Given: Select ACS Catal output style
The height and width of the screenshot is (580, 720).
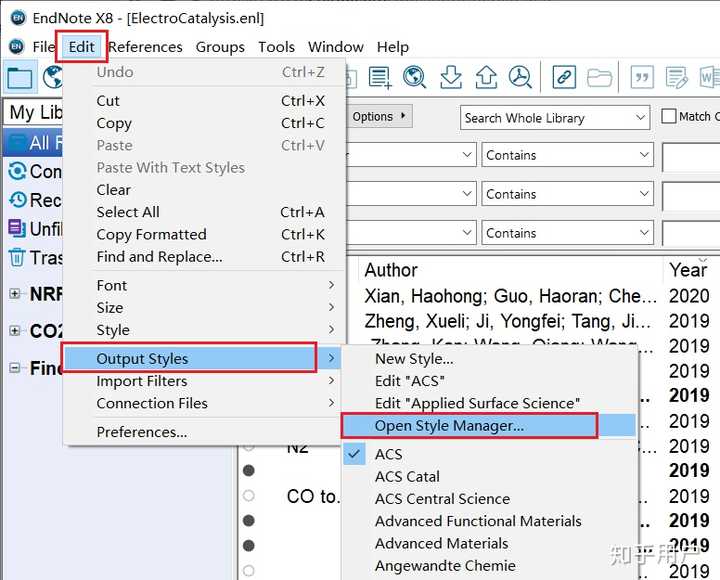Looking at the screenshot, I should point(489,476).
